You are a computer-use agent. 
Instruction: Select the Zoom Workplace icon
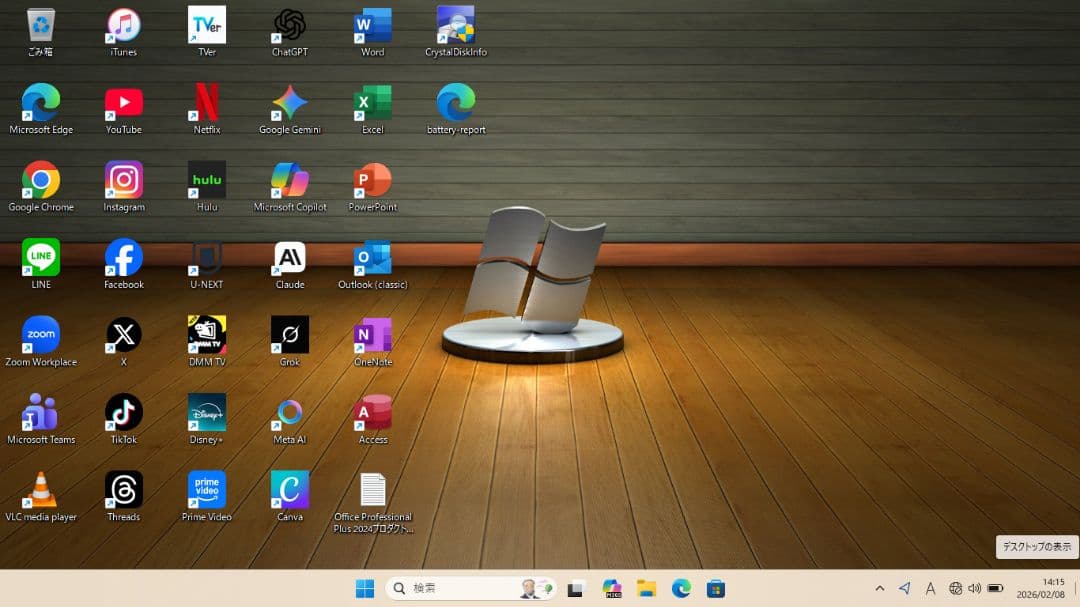pyautogui.click(x=41, y=336)
